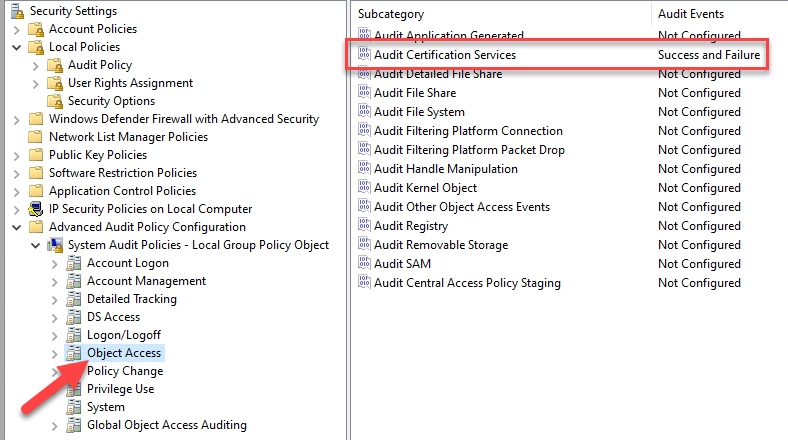Viewport: 788px width, 440px height.
Task: Click the IP Security Policies icon
Action: [x=37, y=209]
